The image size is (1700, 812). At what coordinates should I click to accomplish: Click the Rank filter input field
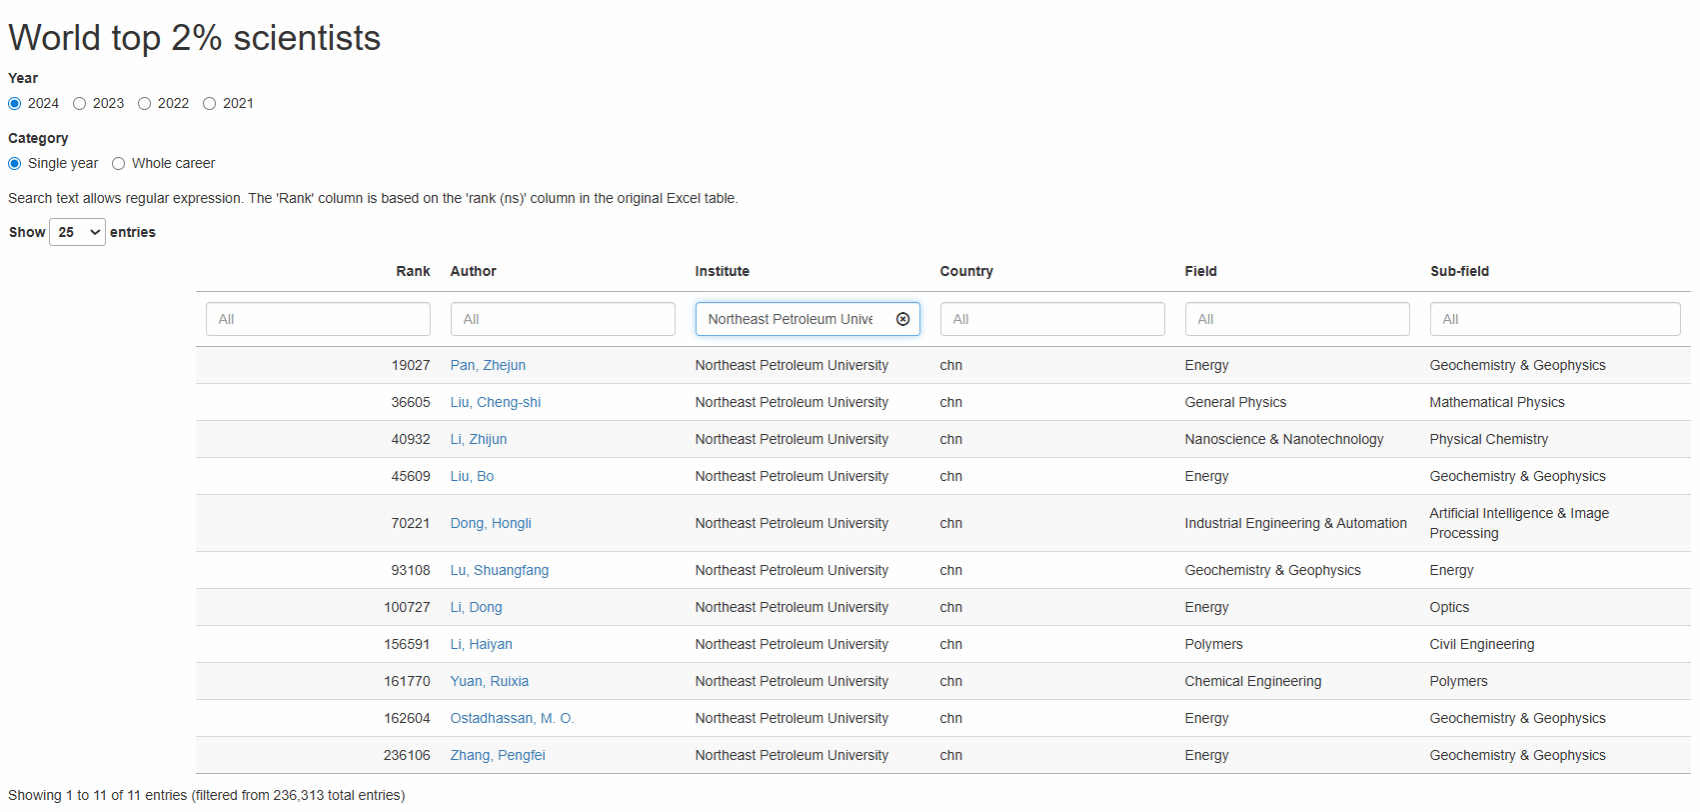point(318,319)
